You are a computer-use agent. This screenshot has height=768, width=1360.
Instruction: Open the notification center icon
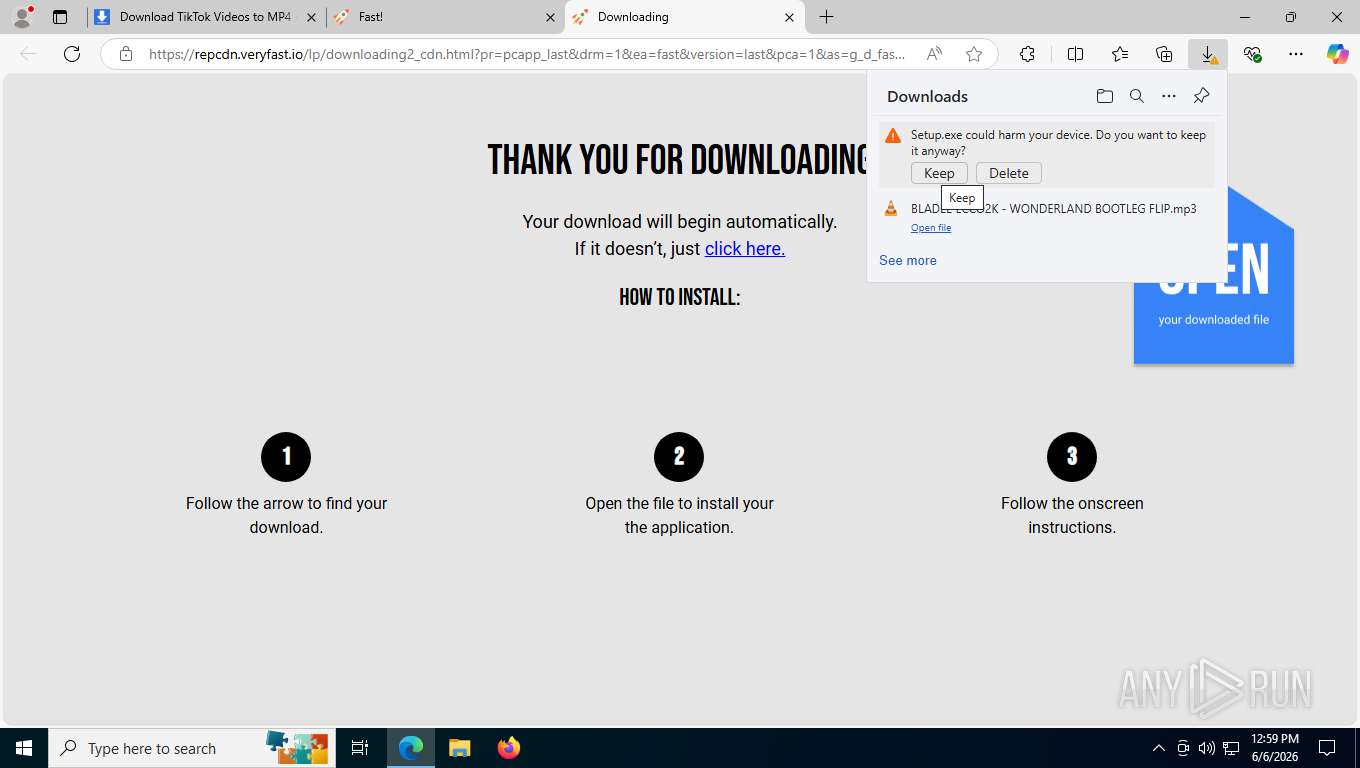[1327, 748]
